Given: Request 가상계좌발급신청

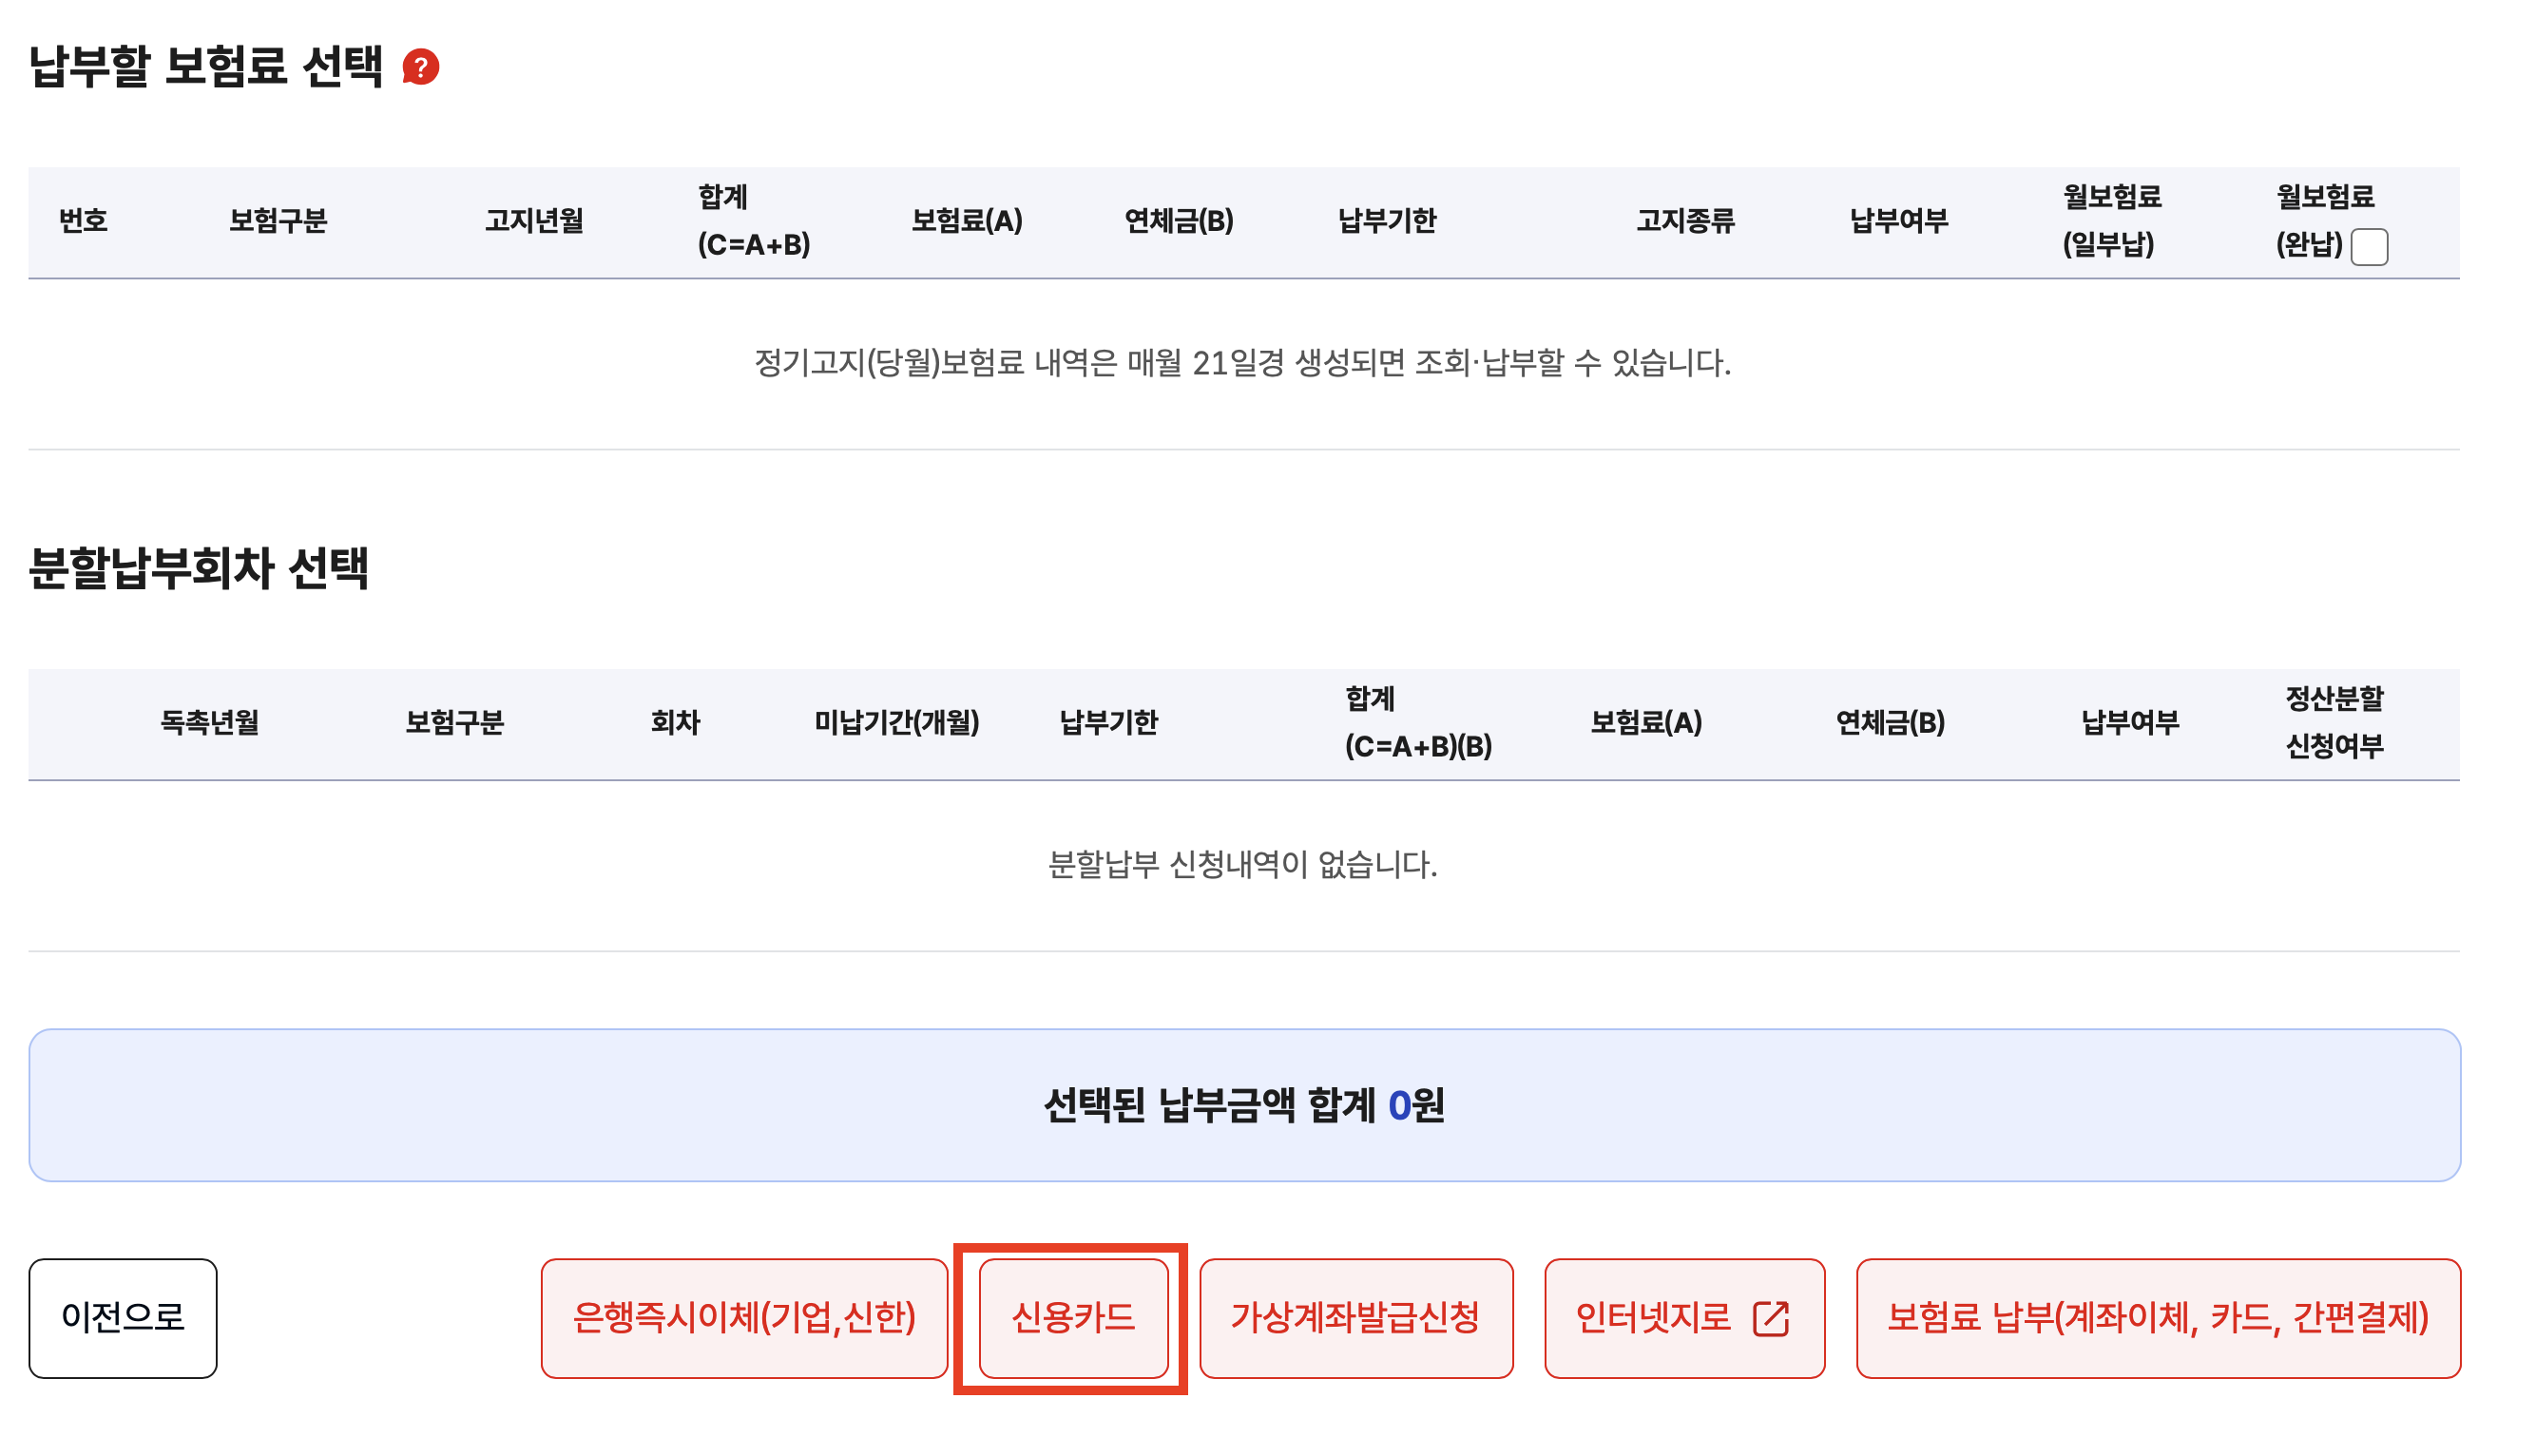Looking at the screenshot, I should click(x=1355, y=1317).
